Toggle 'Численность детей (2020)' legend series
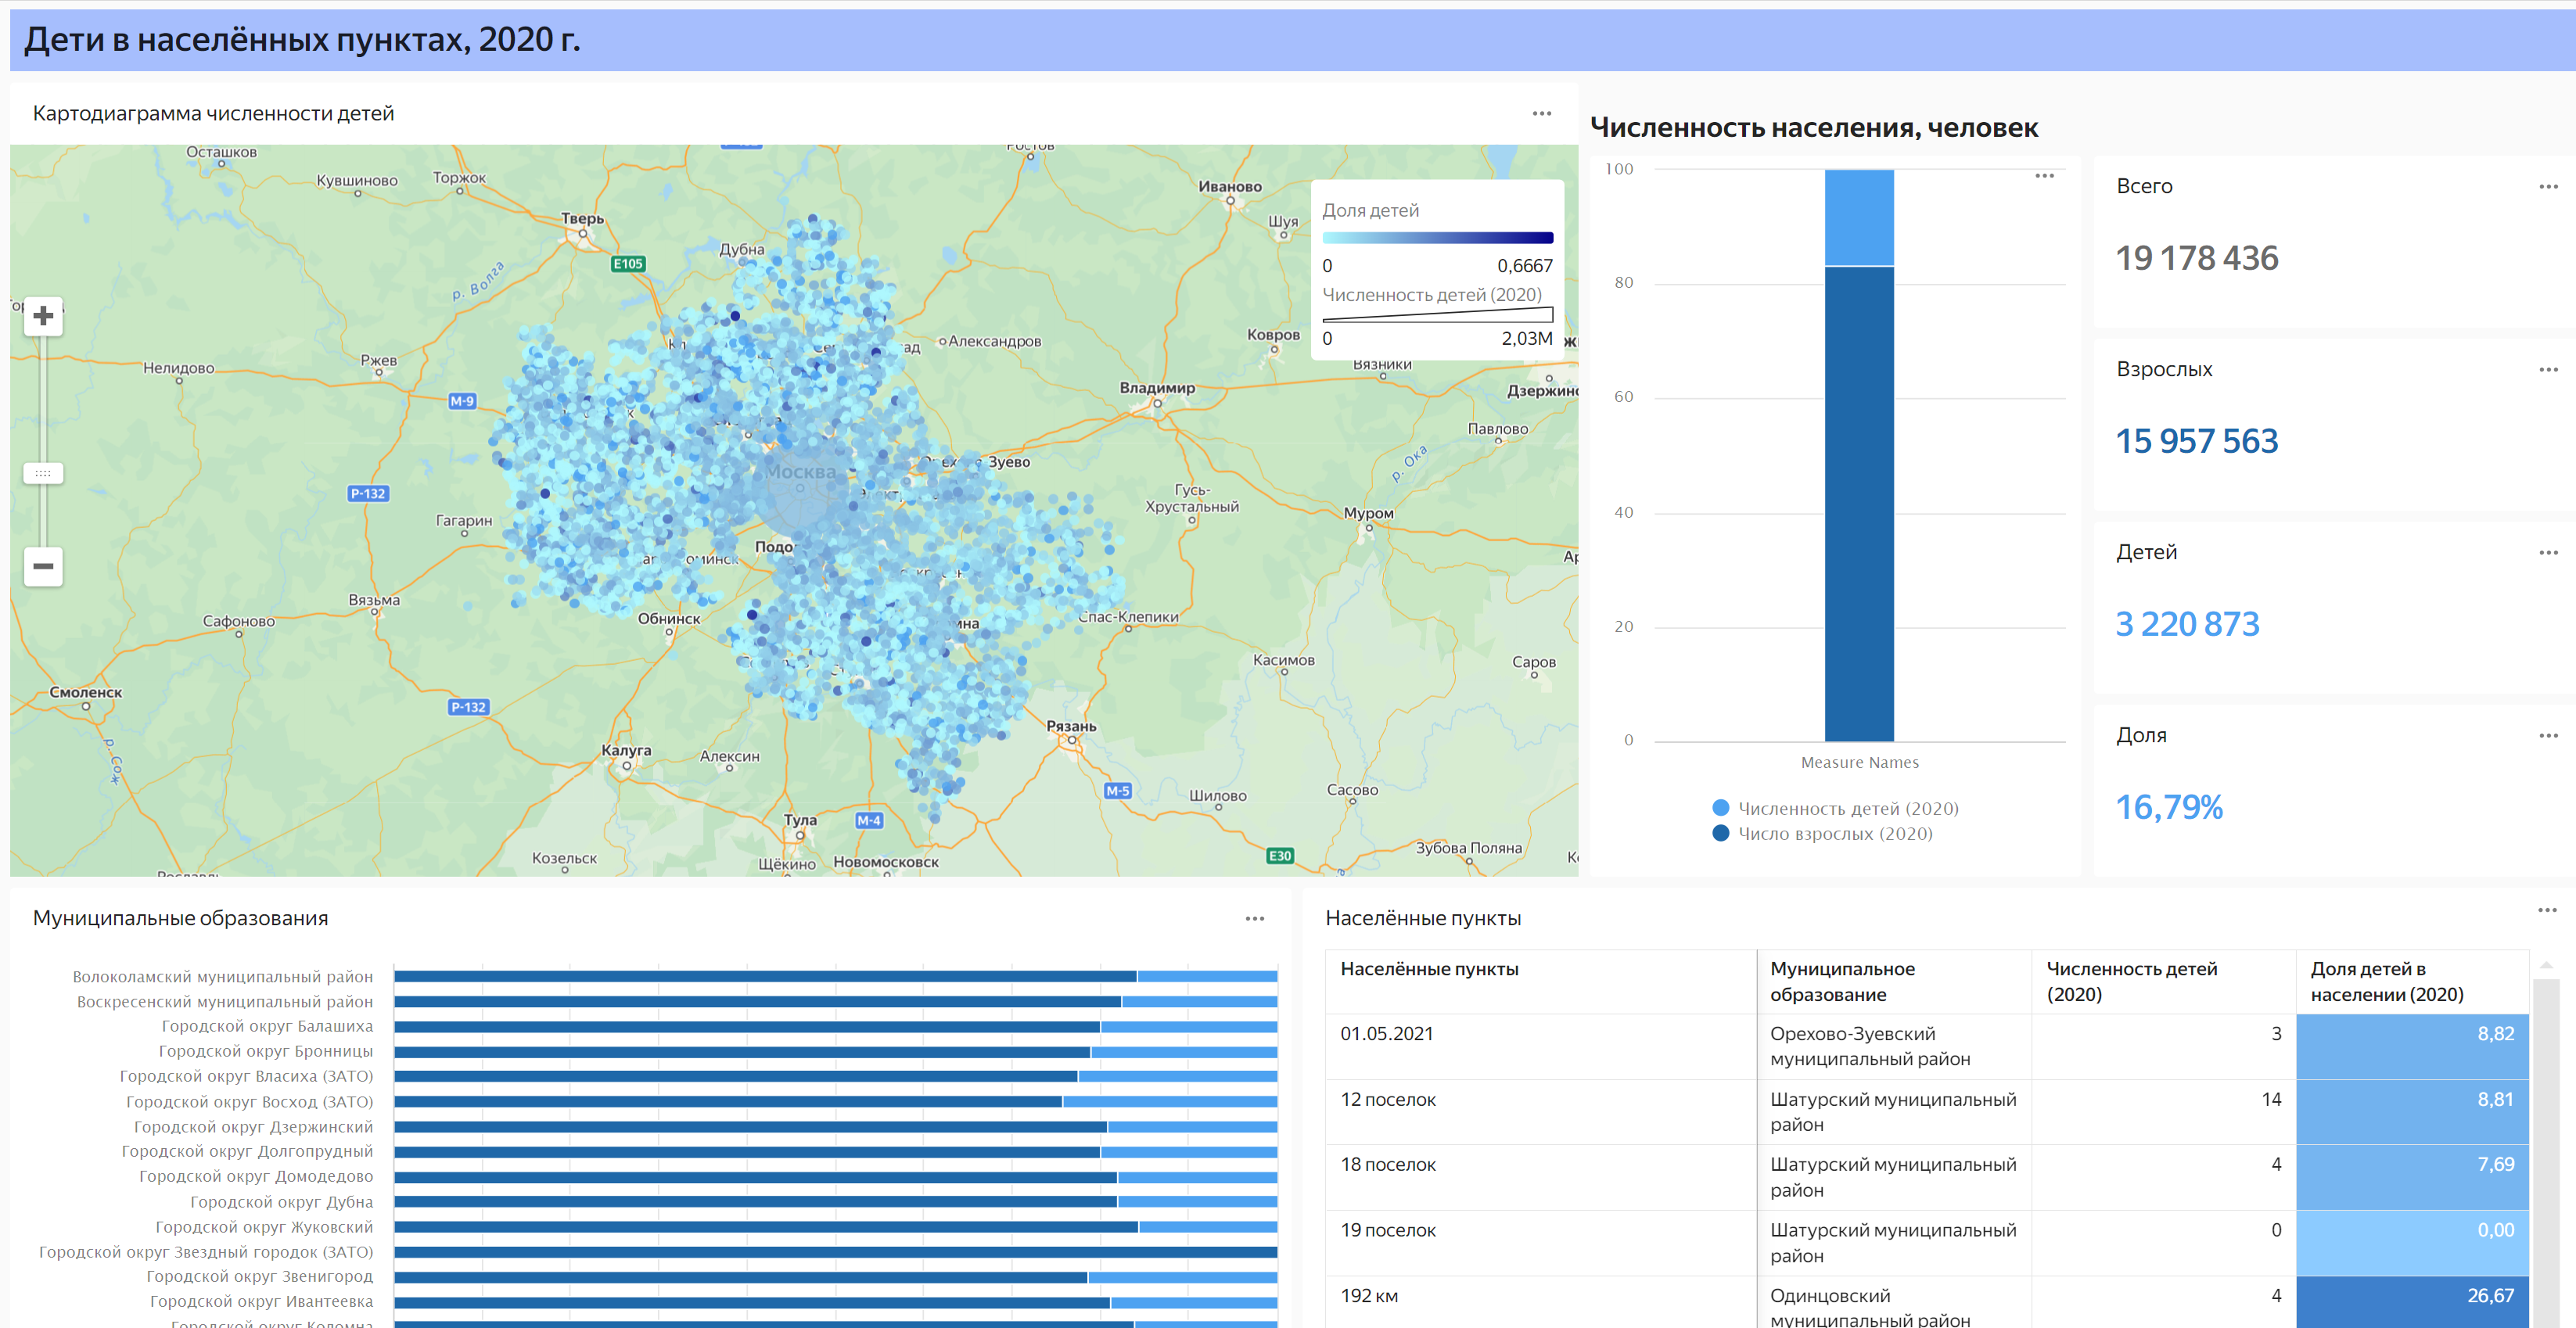This screenshot has width=2576, height=1328. click(x=1836, y=808)
